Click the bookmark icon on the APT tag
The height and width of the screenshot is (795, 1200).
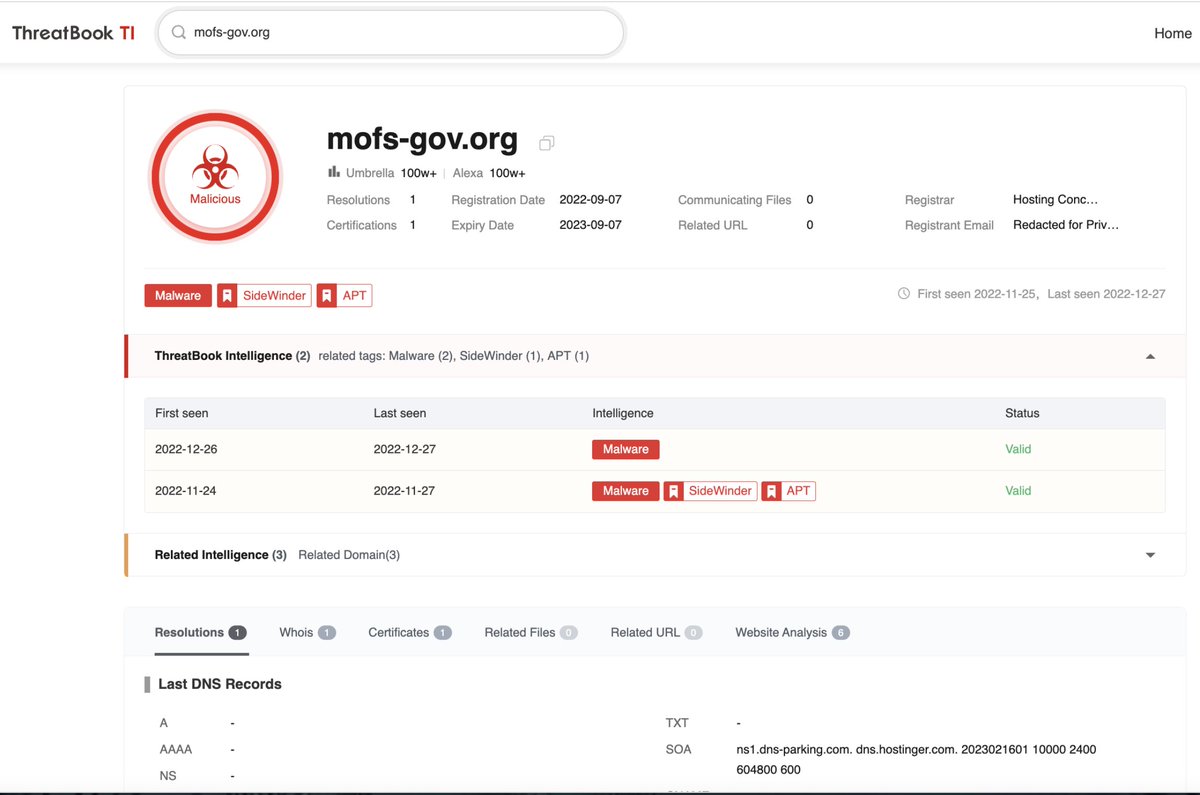(x=326, y=295)
